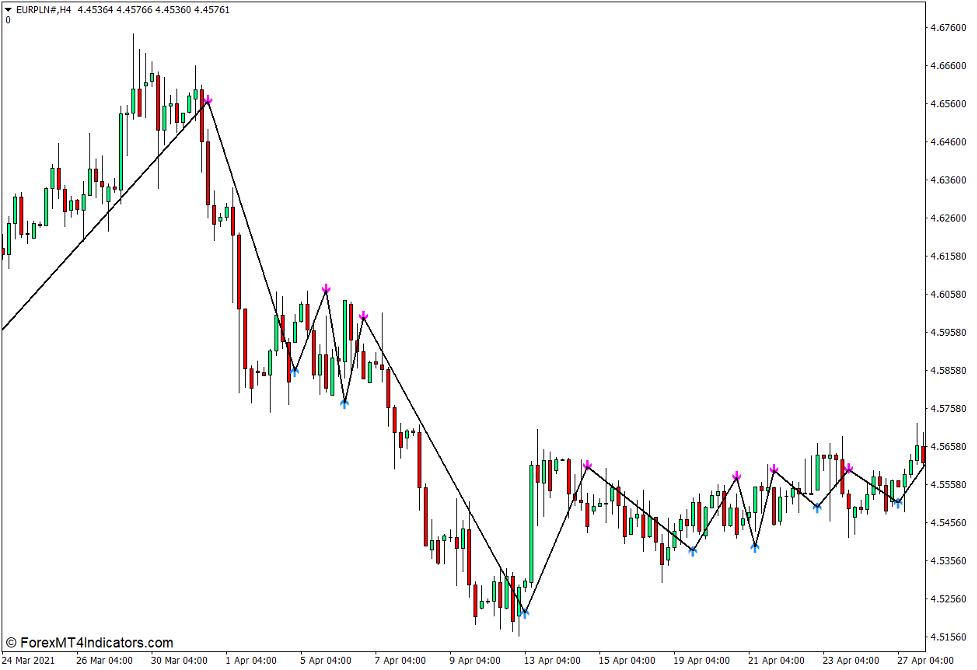
Task: Select the 4.51600 price label at bottom
Action: point(946,637)
